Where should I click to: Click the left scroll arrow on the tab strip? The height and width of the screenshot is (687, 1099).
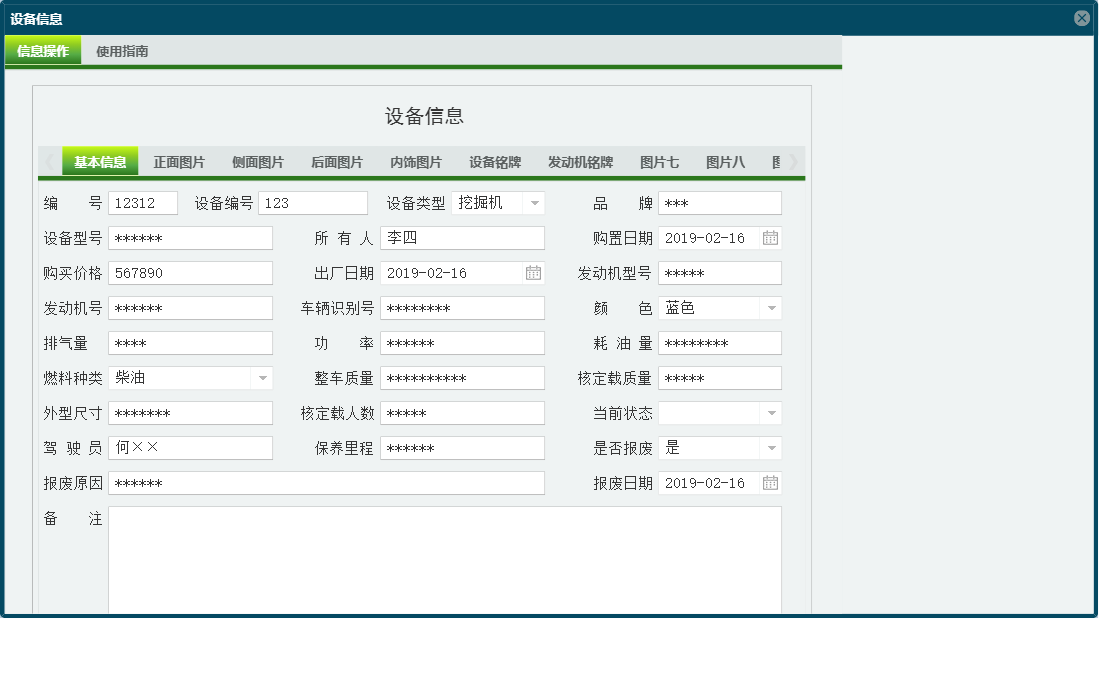coord(50,160)
